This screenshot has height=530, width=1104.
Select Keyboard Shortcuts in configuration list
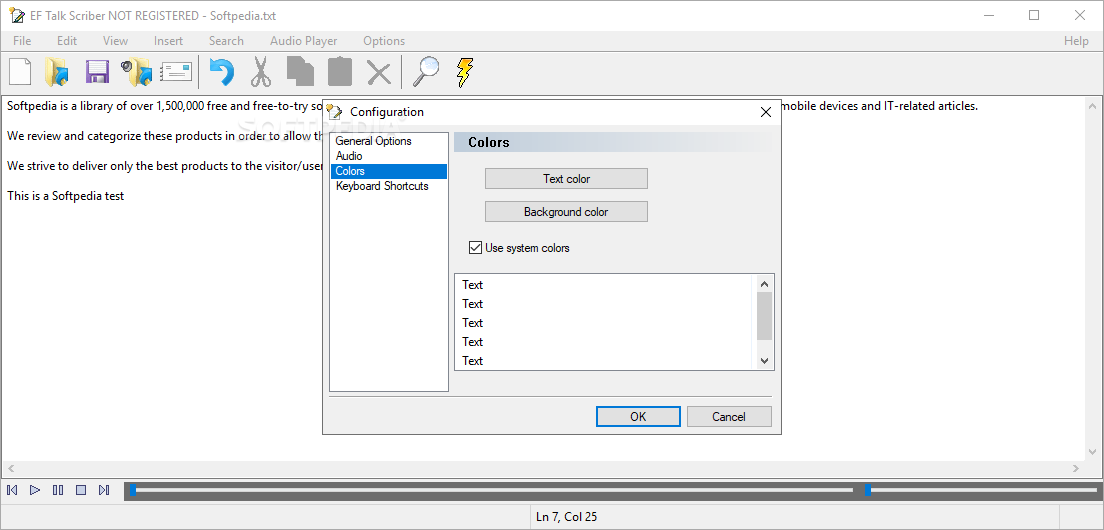(389, 186)
